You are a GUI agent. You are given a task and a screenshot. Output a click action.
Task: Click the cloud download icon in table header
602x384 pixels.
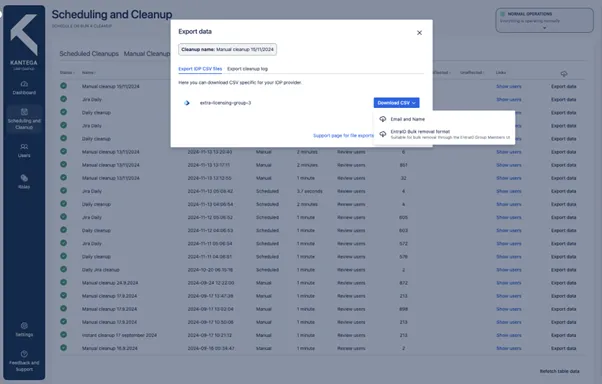564,73
